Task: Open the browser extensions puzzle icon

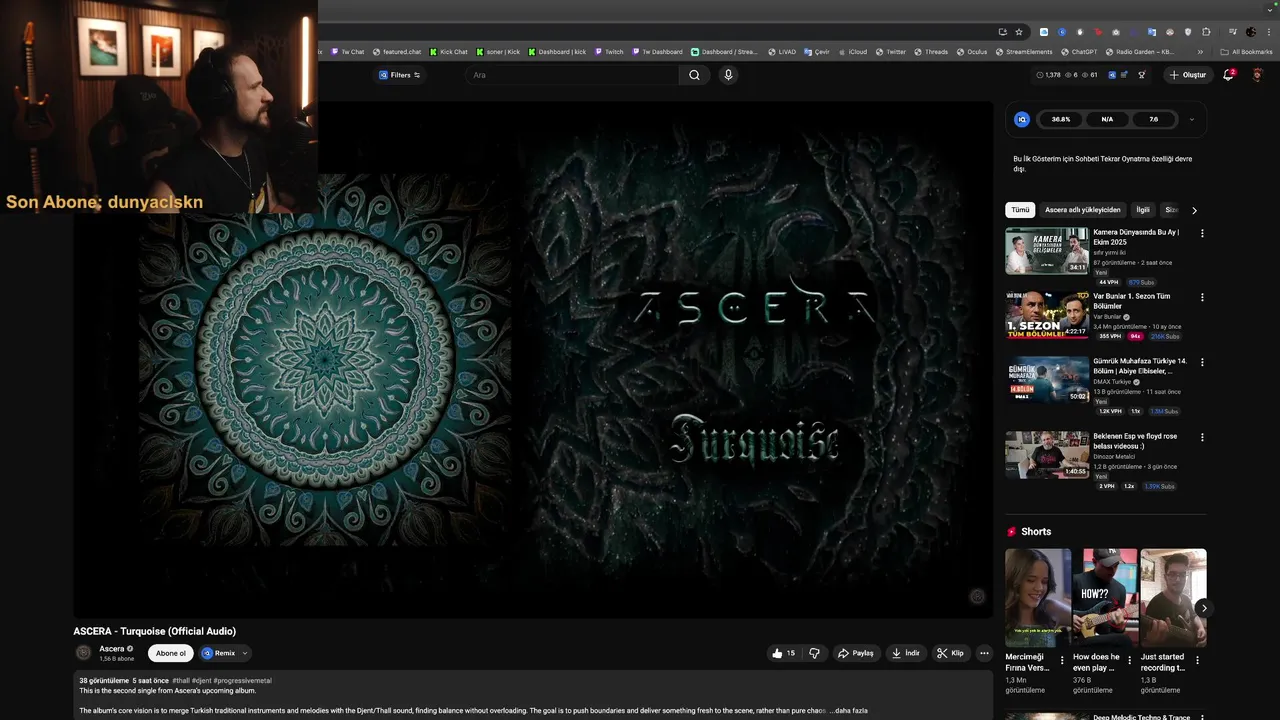Action: coord(1206,32)
